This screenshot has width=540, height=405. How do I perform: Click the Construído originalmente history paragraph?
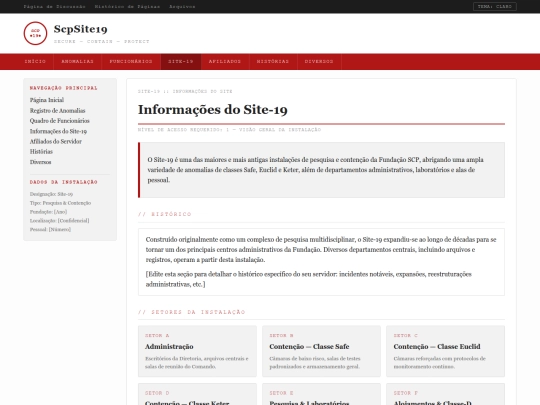tap(321, 249)
